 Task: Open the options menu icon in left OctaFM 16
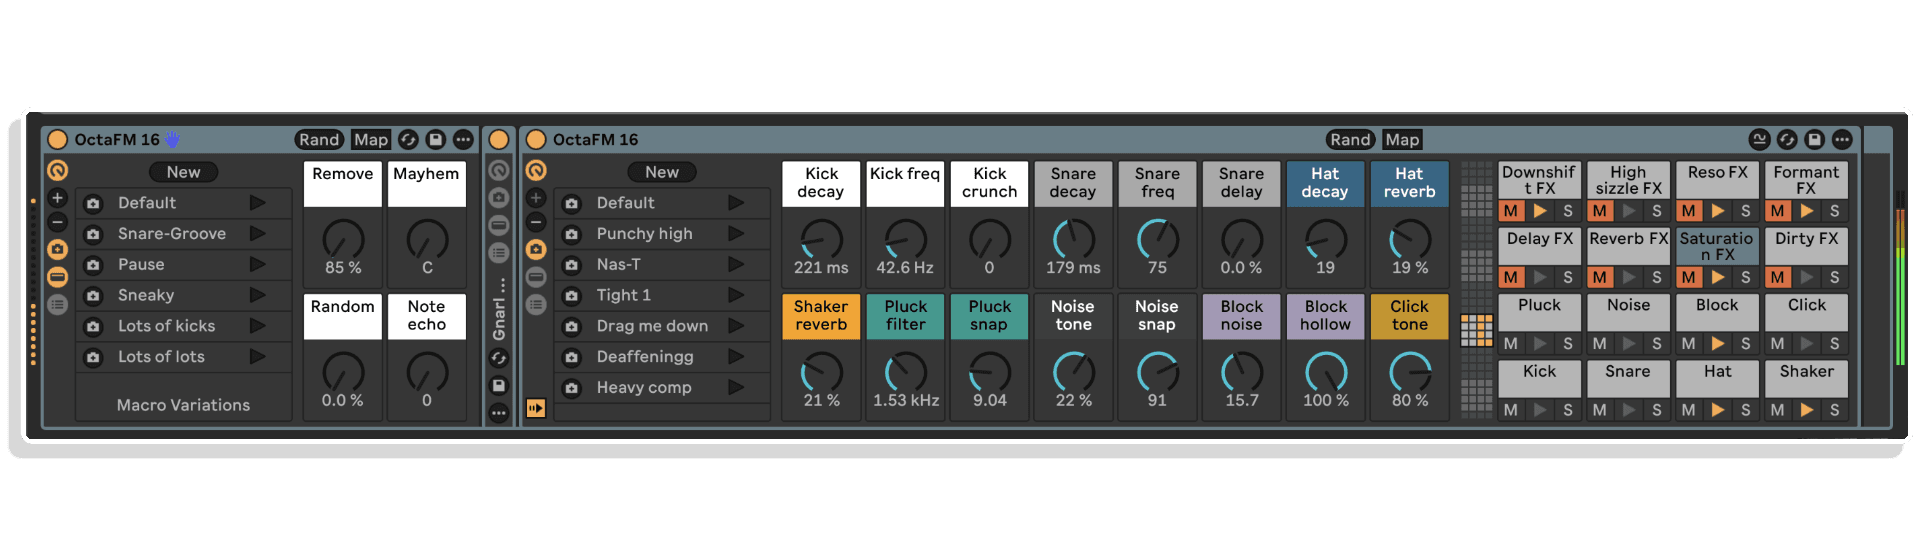(x=463, y=140)
